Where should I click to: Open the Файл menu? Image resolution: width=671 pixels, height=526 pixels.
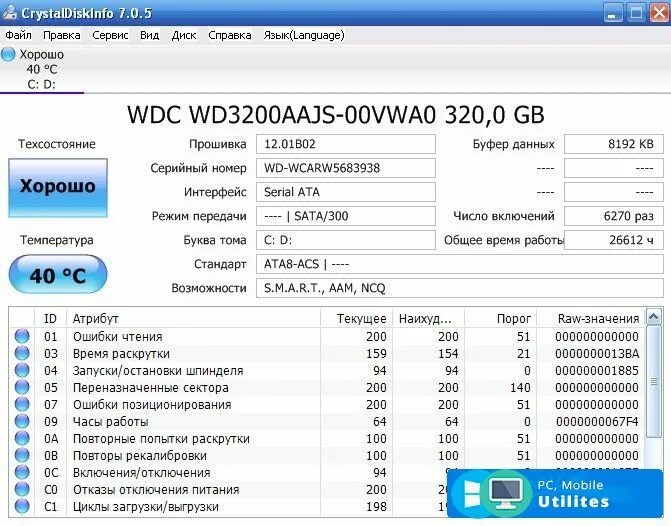click(x=18, y=35)
